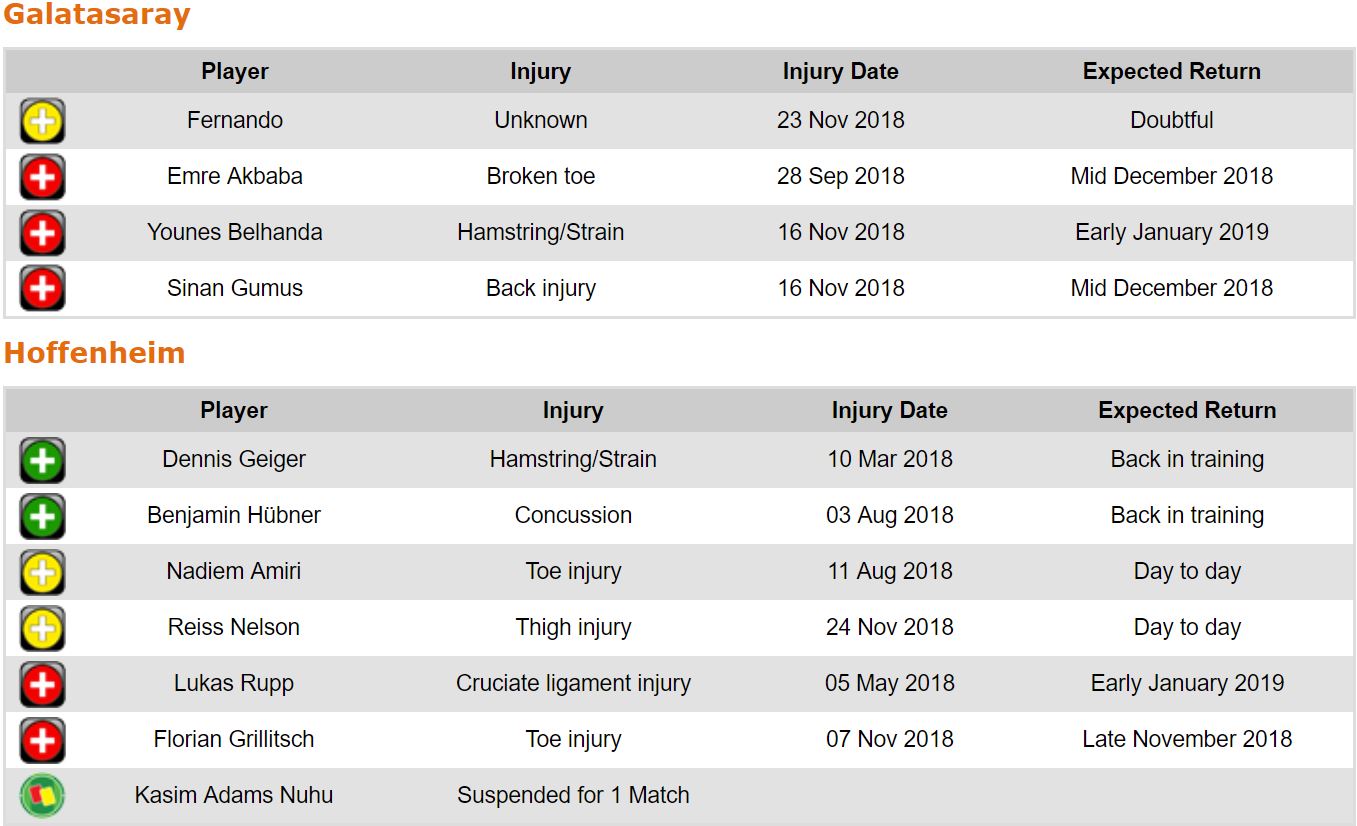The height and width of the screenshot is (826, 1357).
Task: Click the red injury icon for Emre Akbaba
Action: (42, 178)
